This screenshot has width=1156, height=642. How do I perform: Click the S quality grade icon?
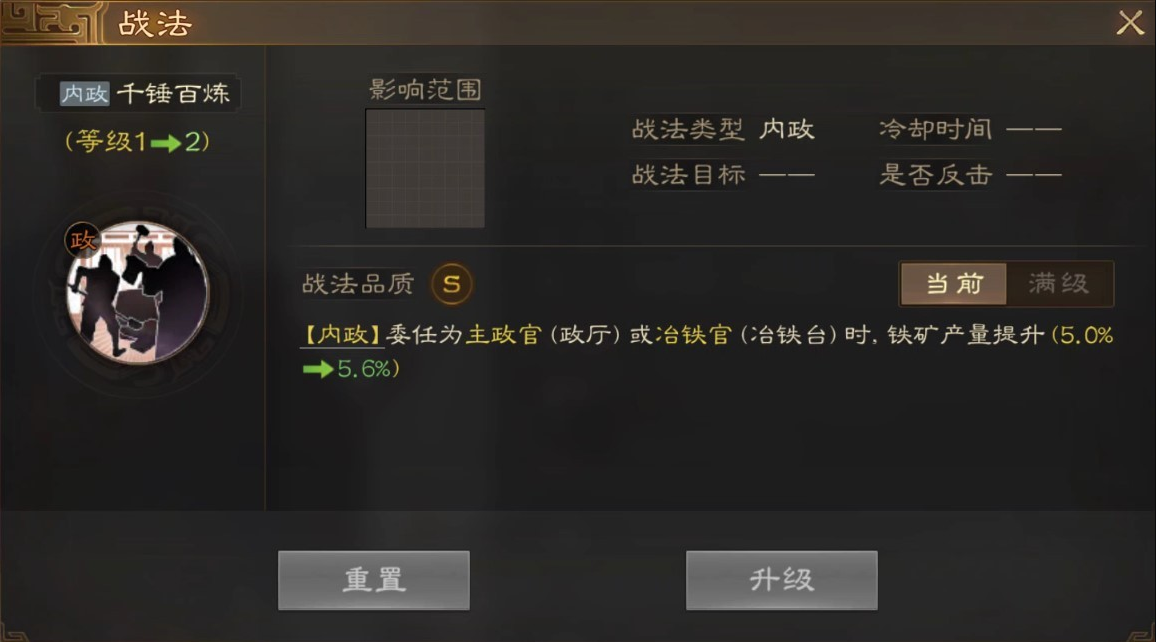pyautogui.click(x=451, y=284)
